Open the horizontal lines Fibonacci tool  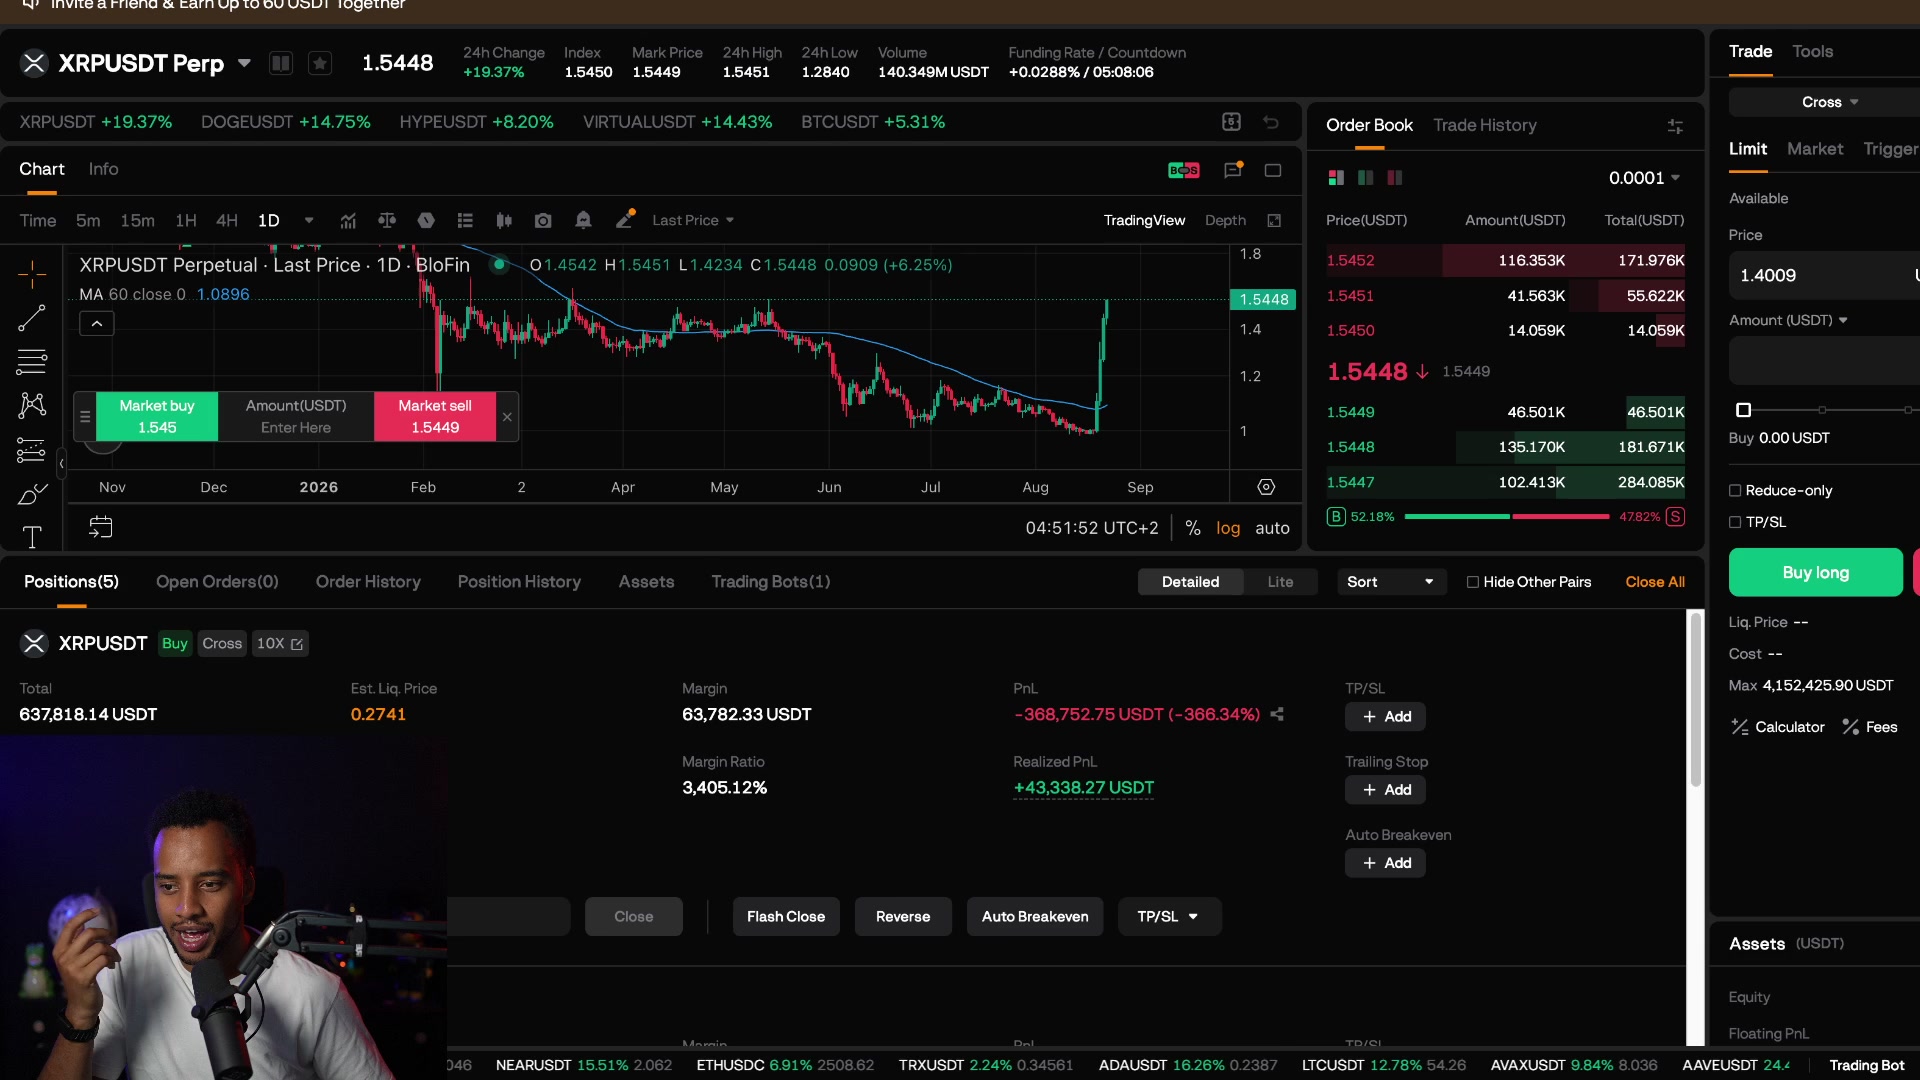pos(32,361)
